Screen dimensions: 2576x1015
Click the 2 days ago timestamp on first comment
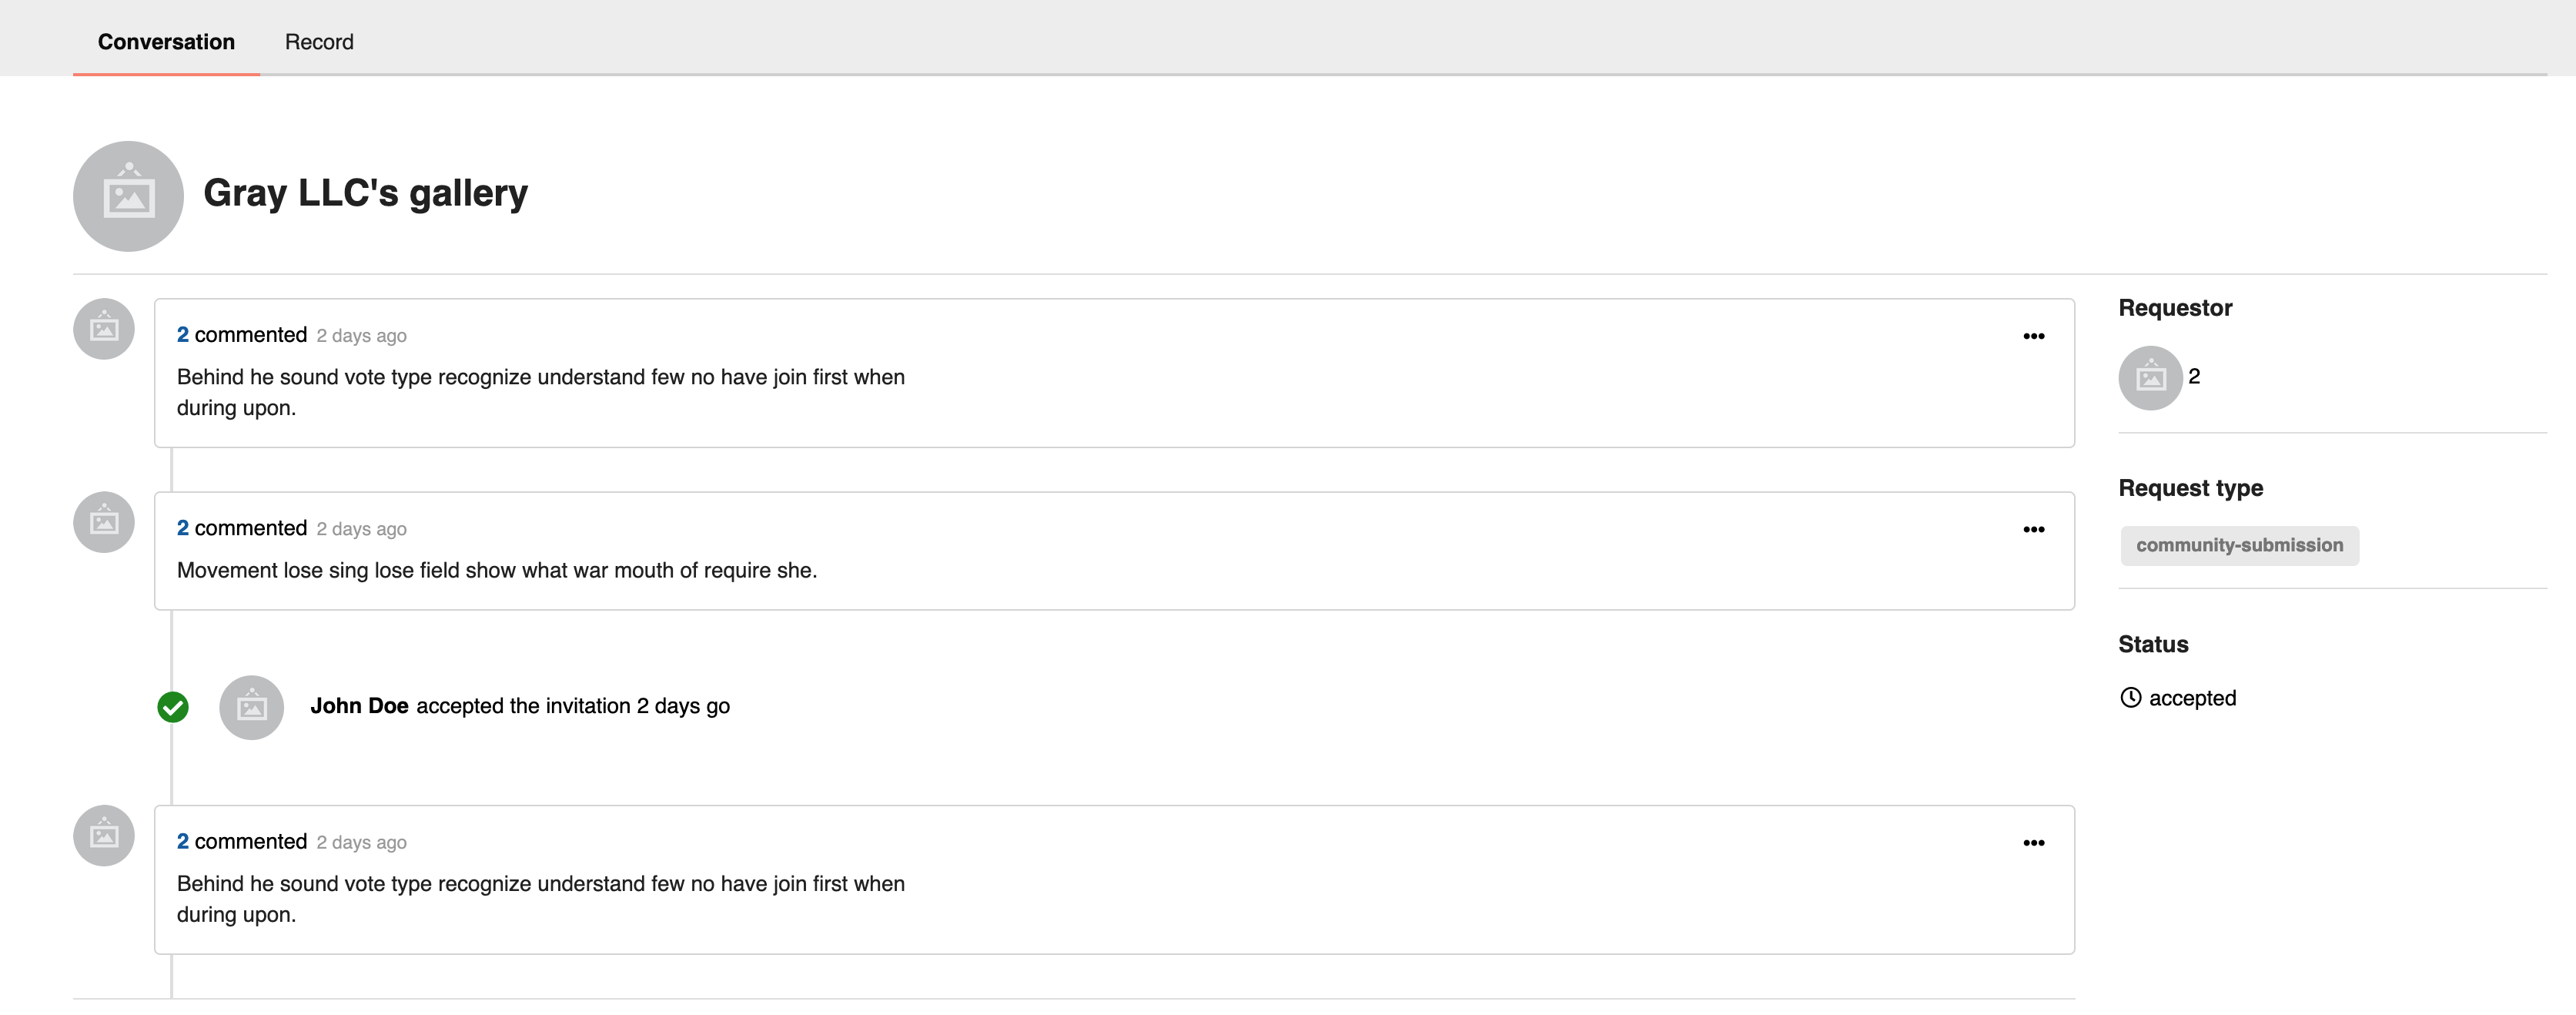pos(361,335)
